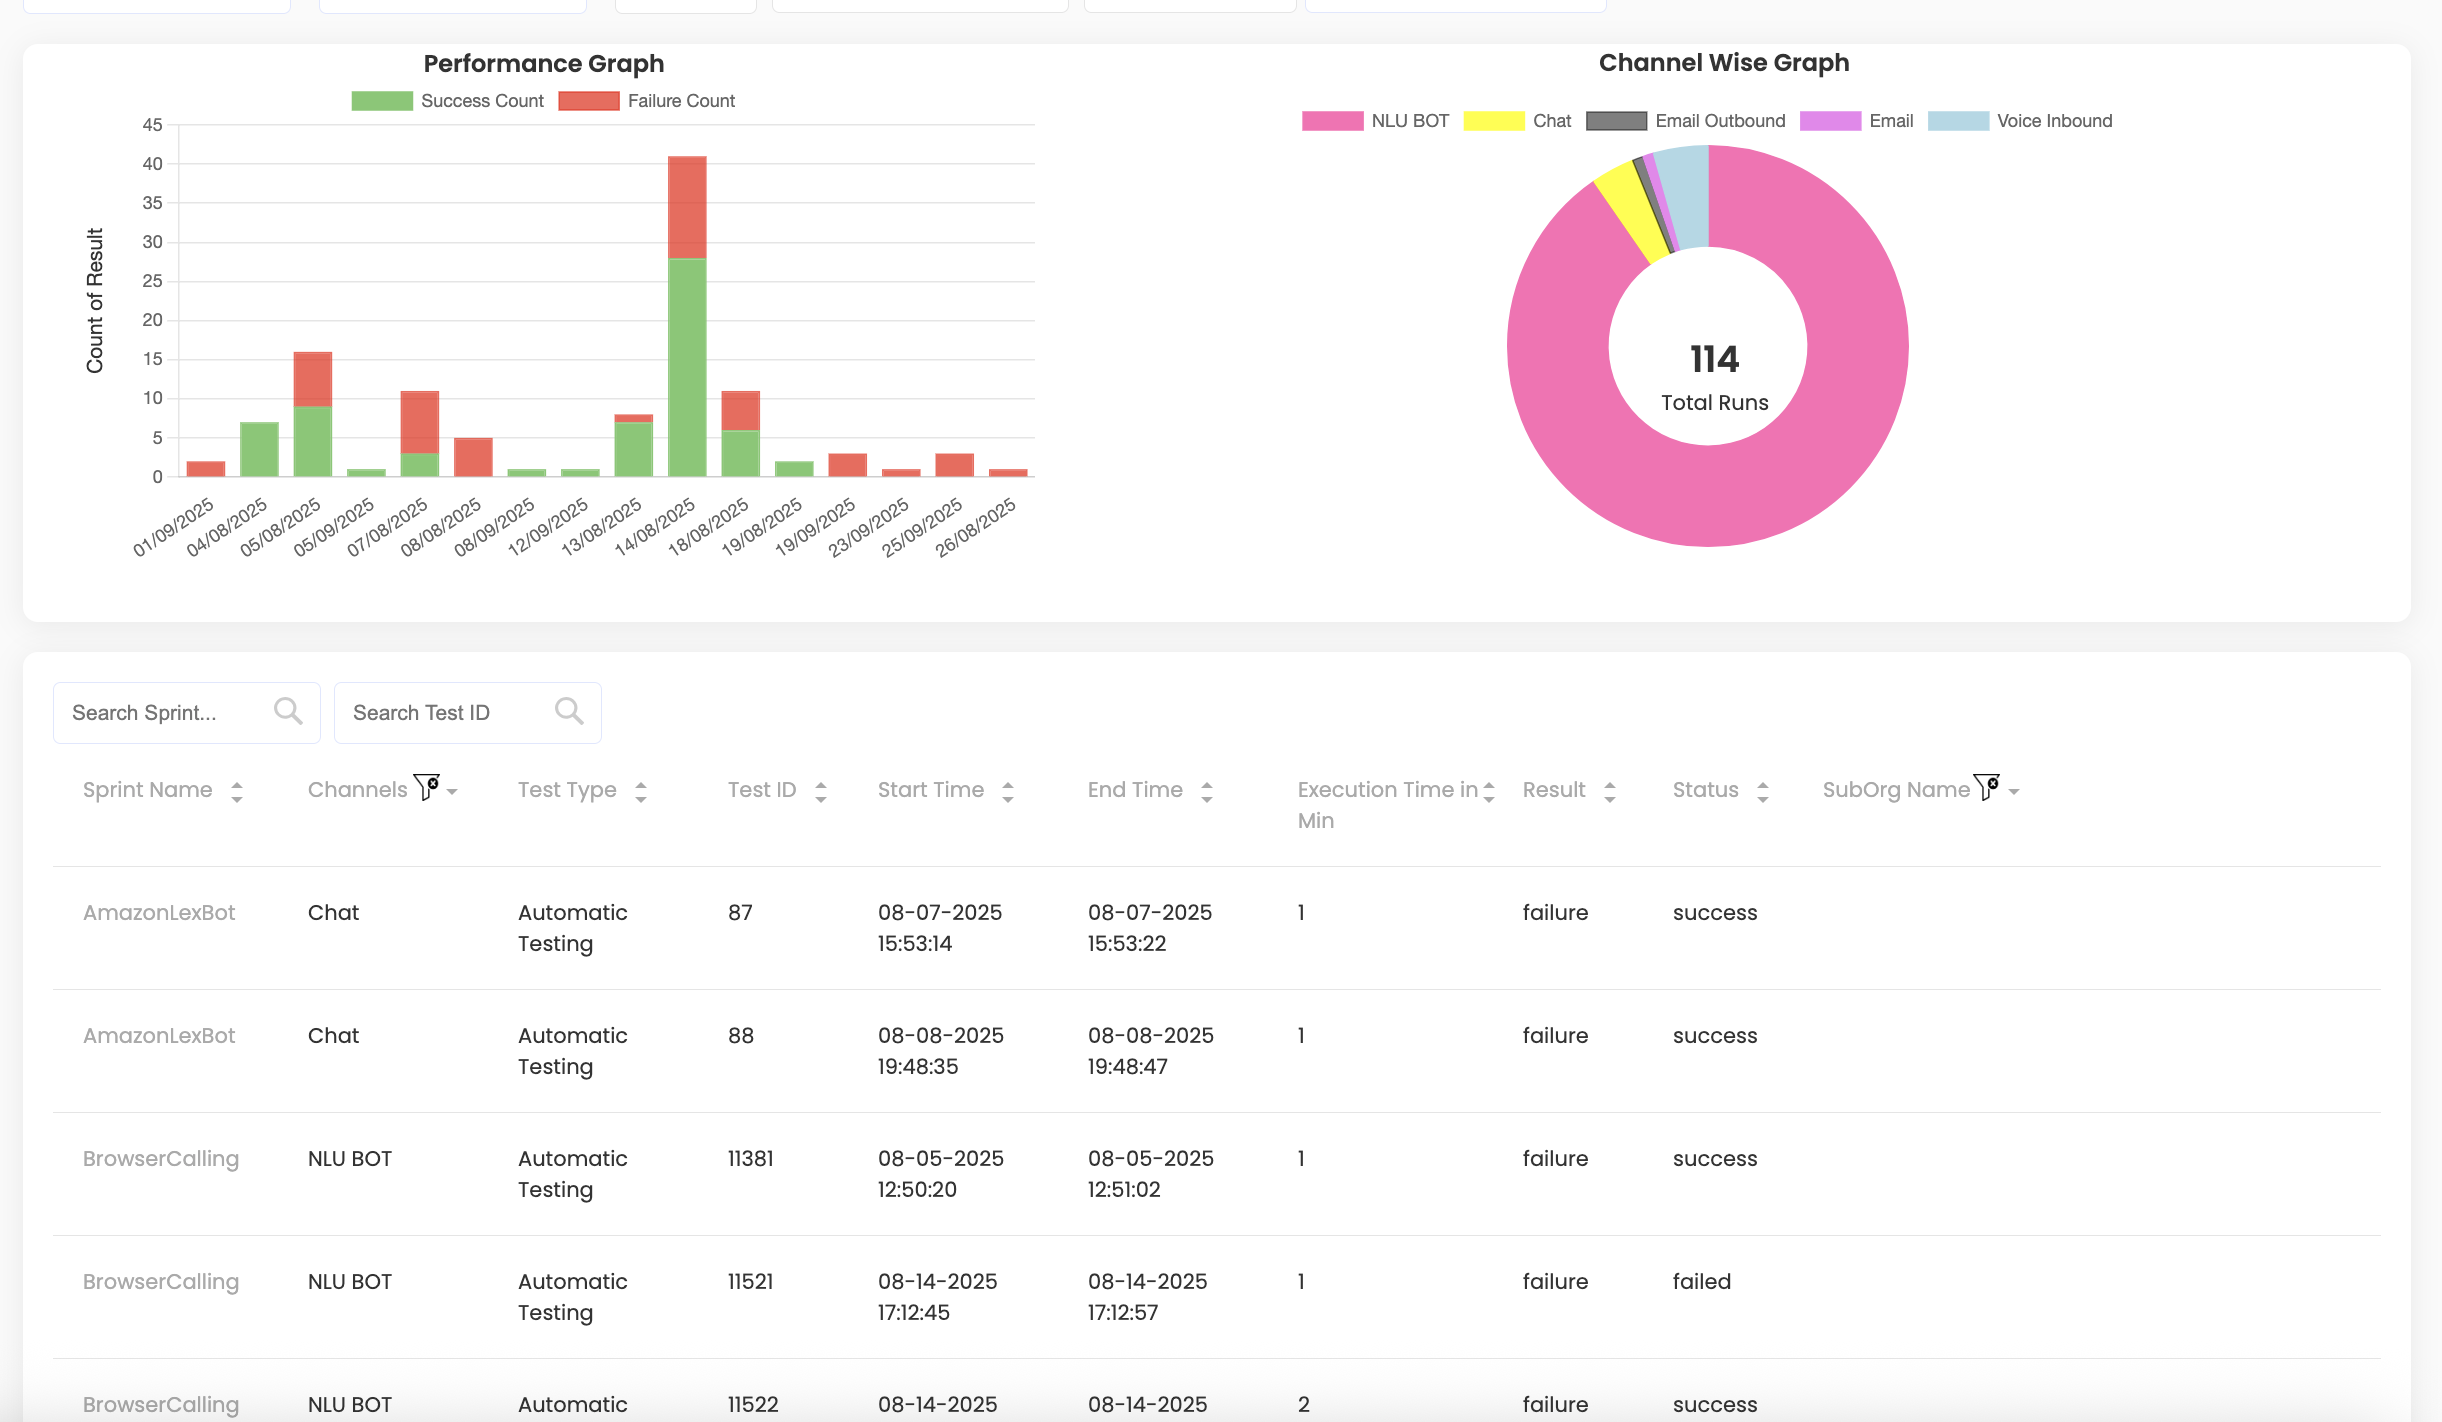Viewport: 2442px width, 1422px height.
Task: Sort the Test Type column
Action: [x=641, y=792]
